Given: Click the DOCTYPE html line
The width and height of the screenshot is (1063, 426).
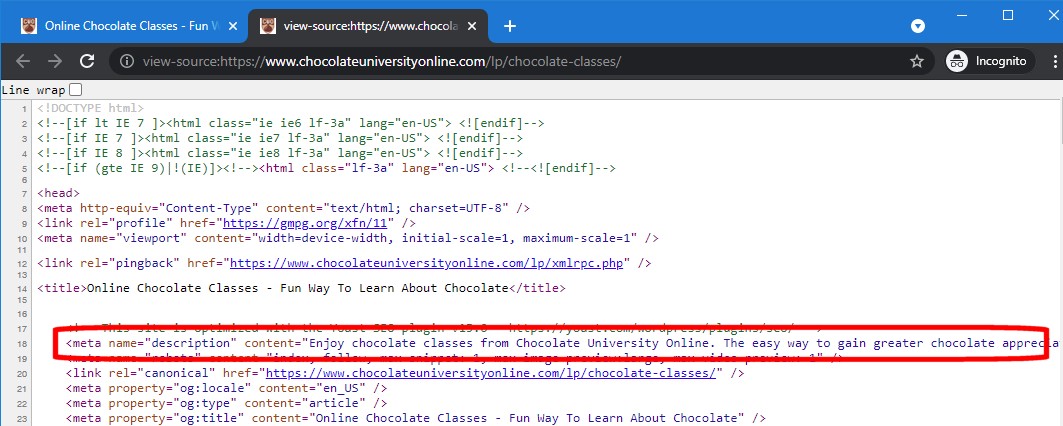Looking at the screenshot, I should 91,108.
